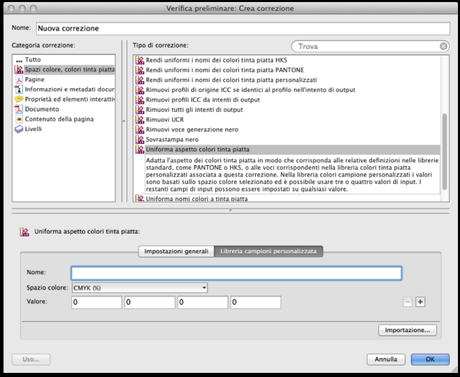Confirm with the OK button

(430, 359)
